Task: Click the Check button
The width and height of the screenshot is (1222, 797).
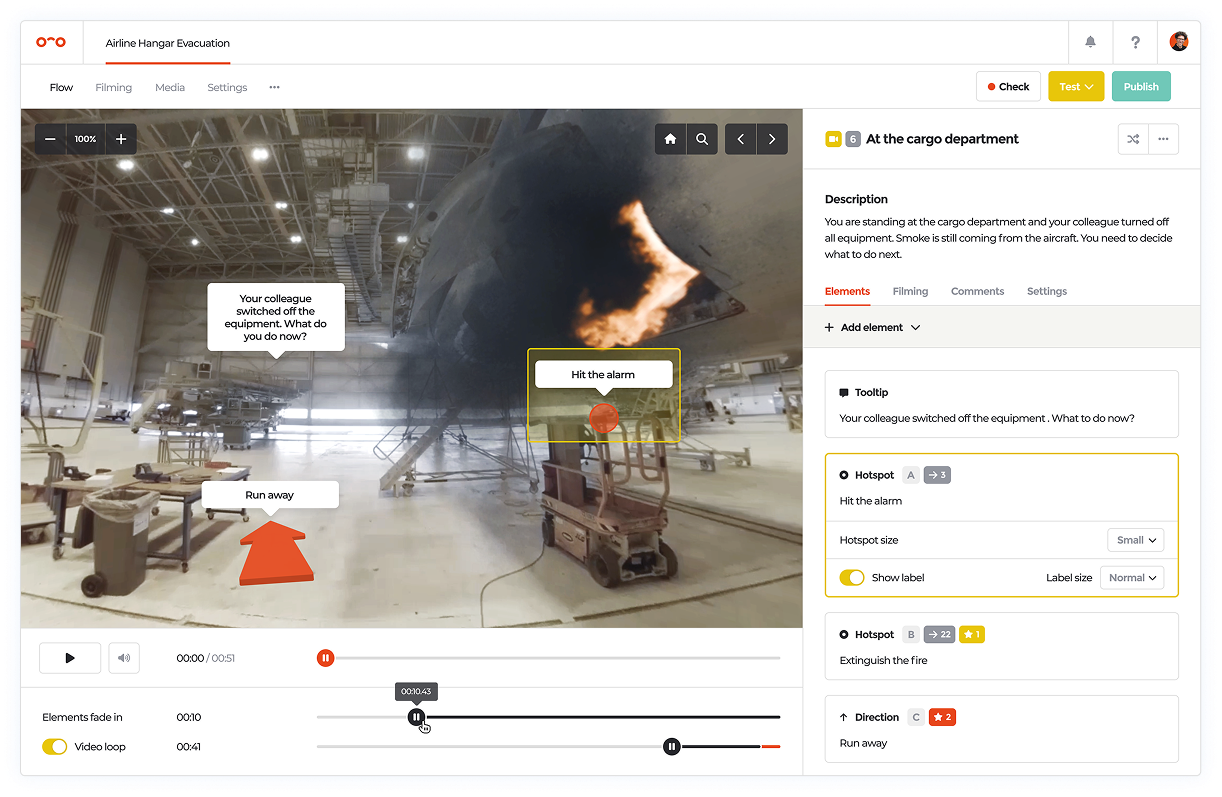Action: (x=1008, y=87)
